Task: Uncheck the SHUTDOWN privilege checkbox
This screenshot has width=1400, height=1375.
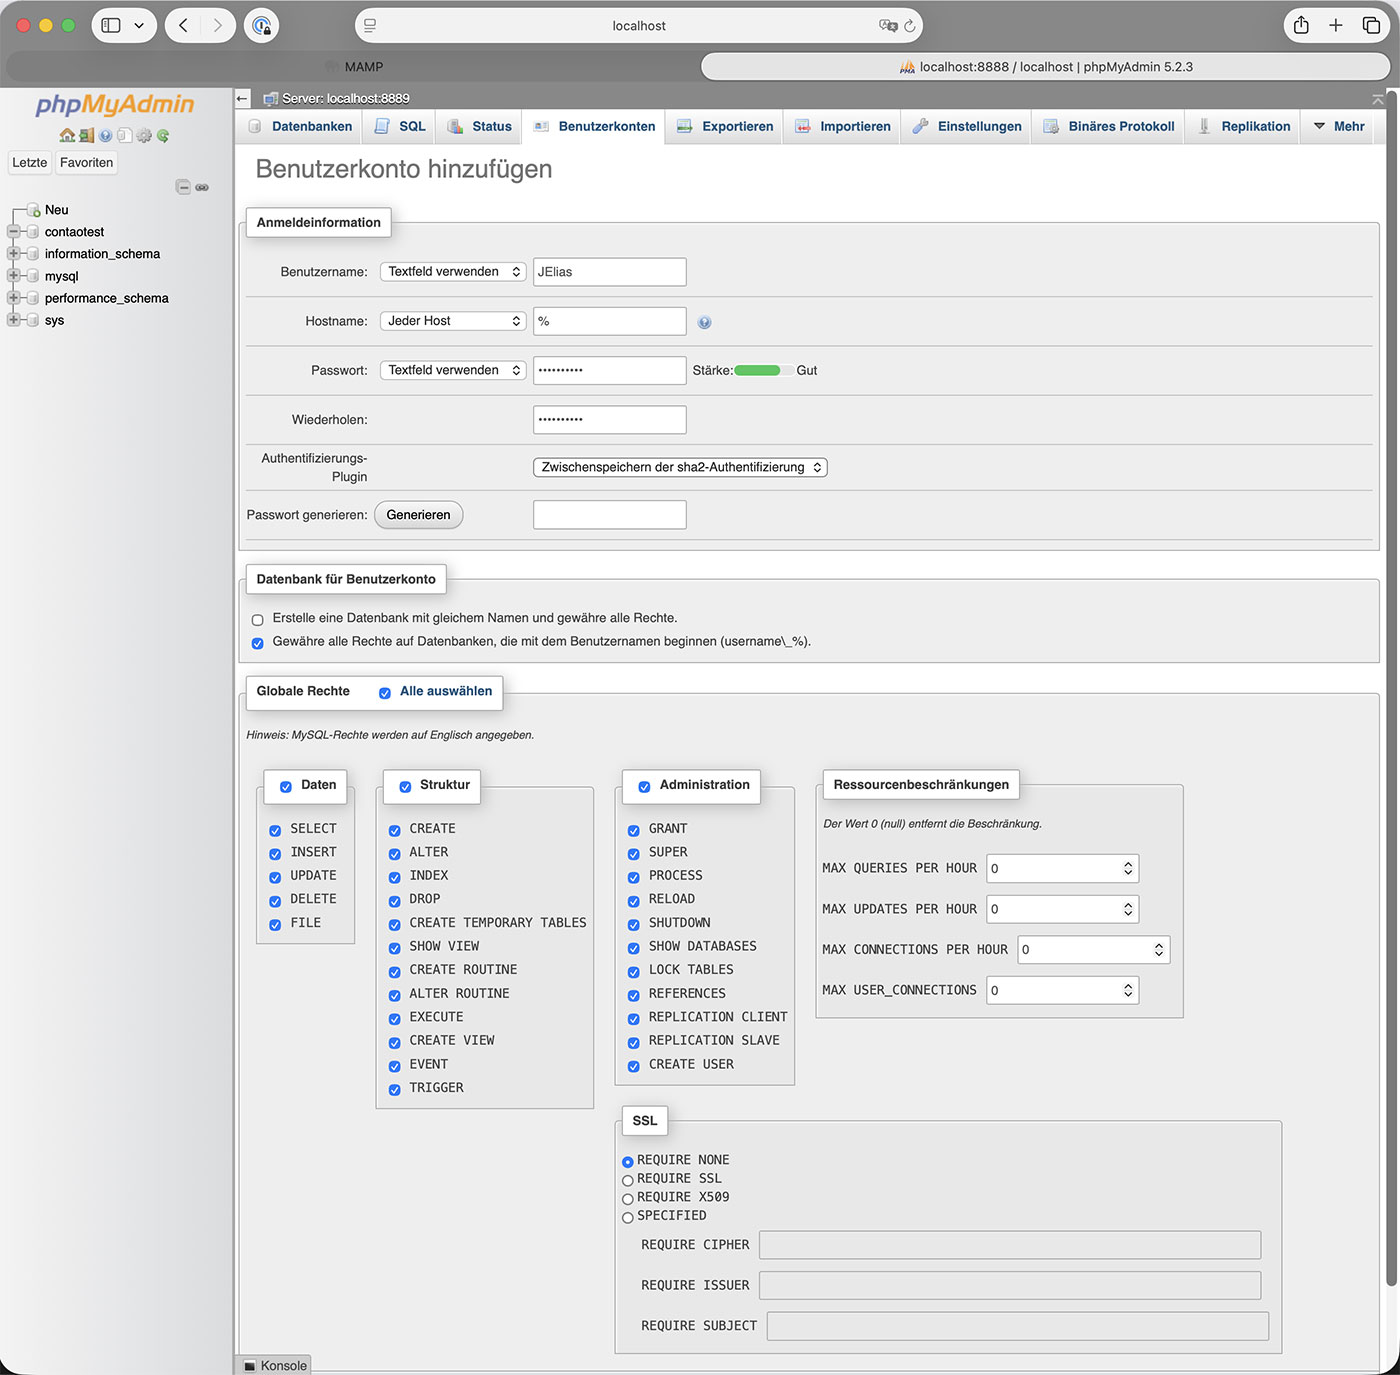Action: [634, 924]
